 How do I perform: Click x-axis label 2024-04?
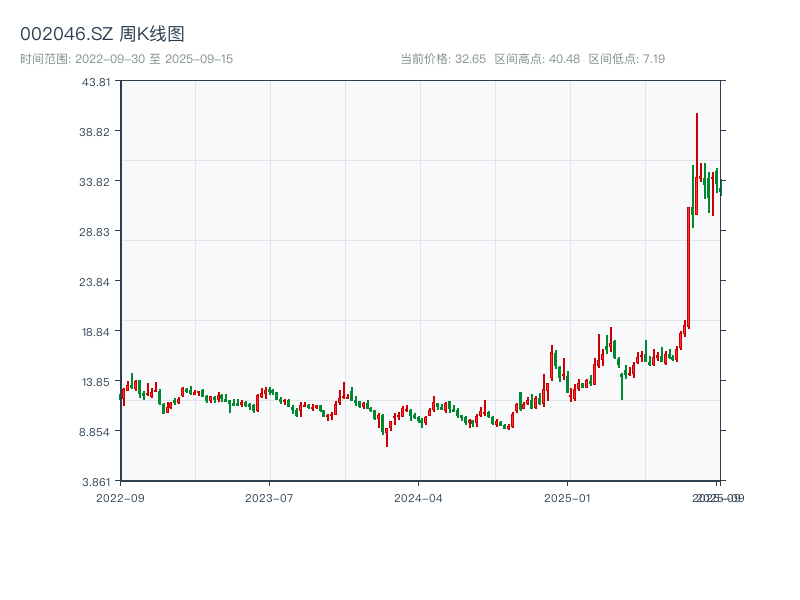[x=418, y=498]
